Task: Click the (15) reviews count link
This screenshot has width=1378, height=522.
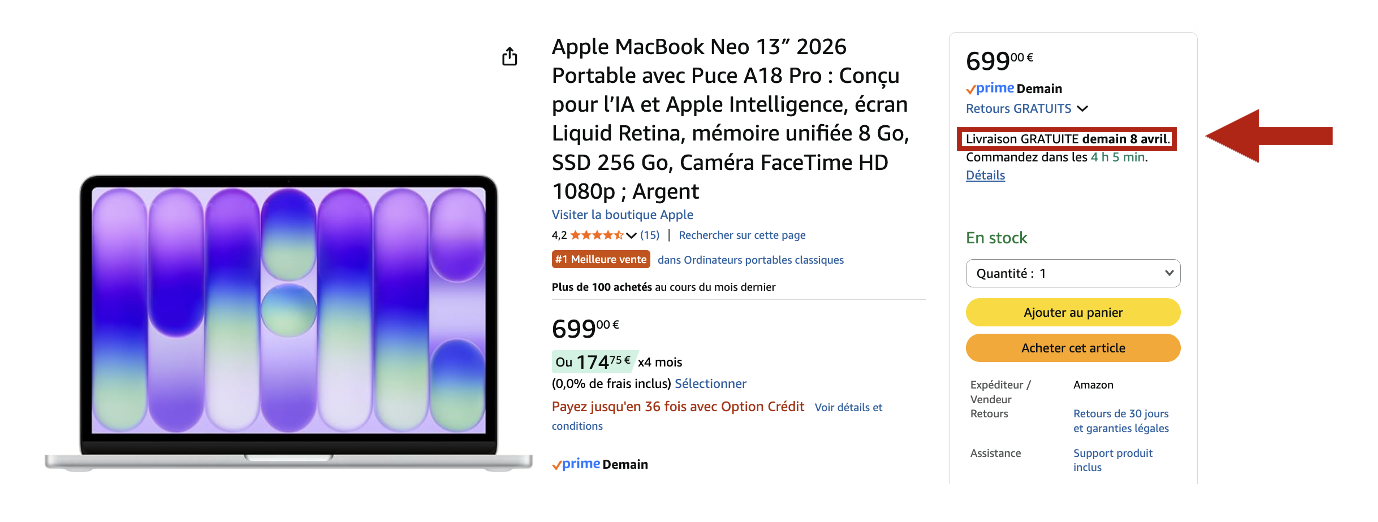Action: (x=650, y=235)
